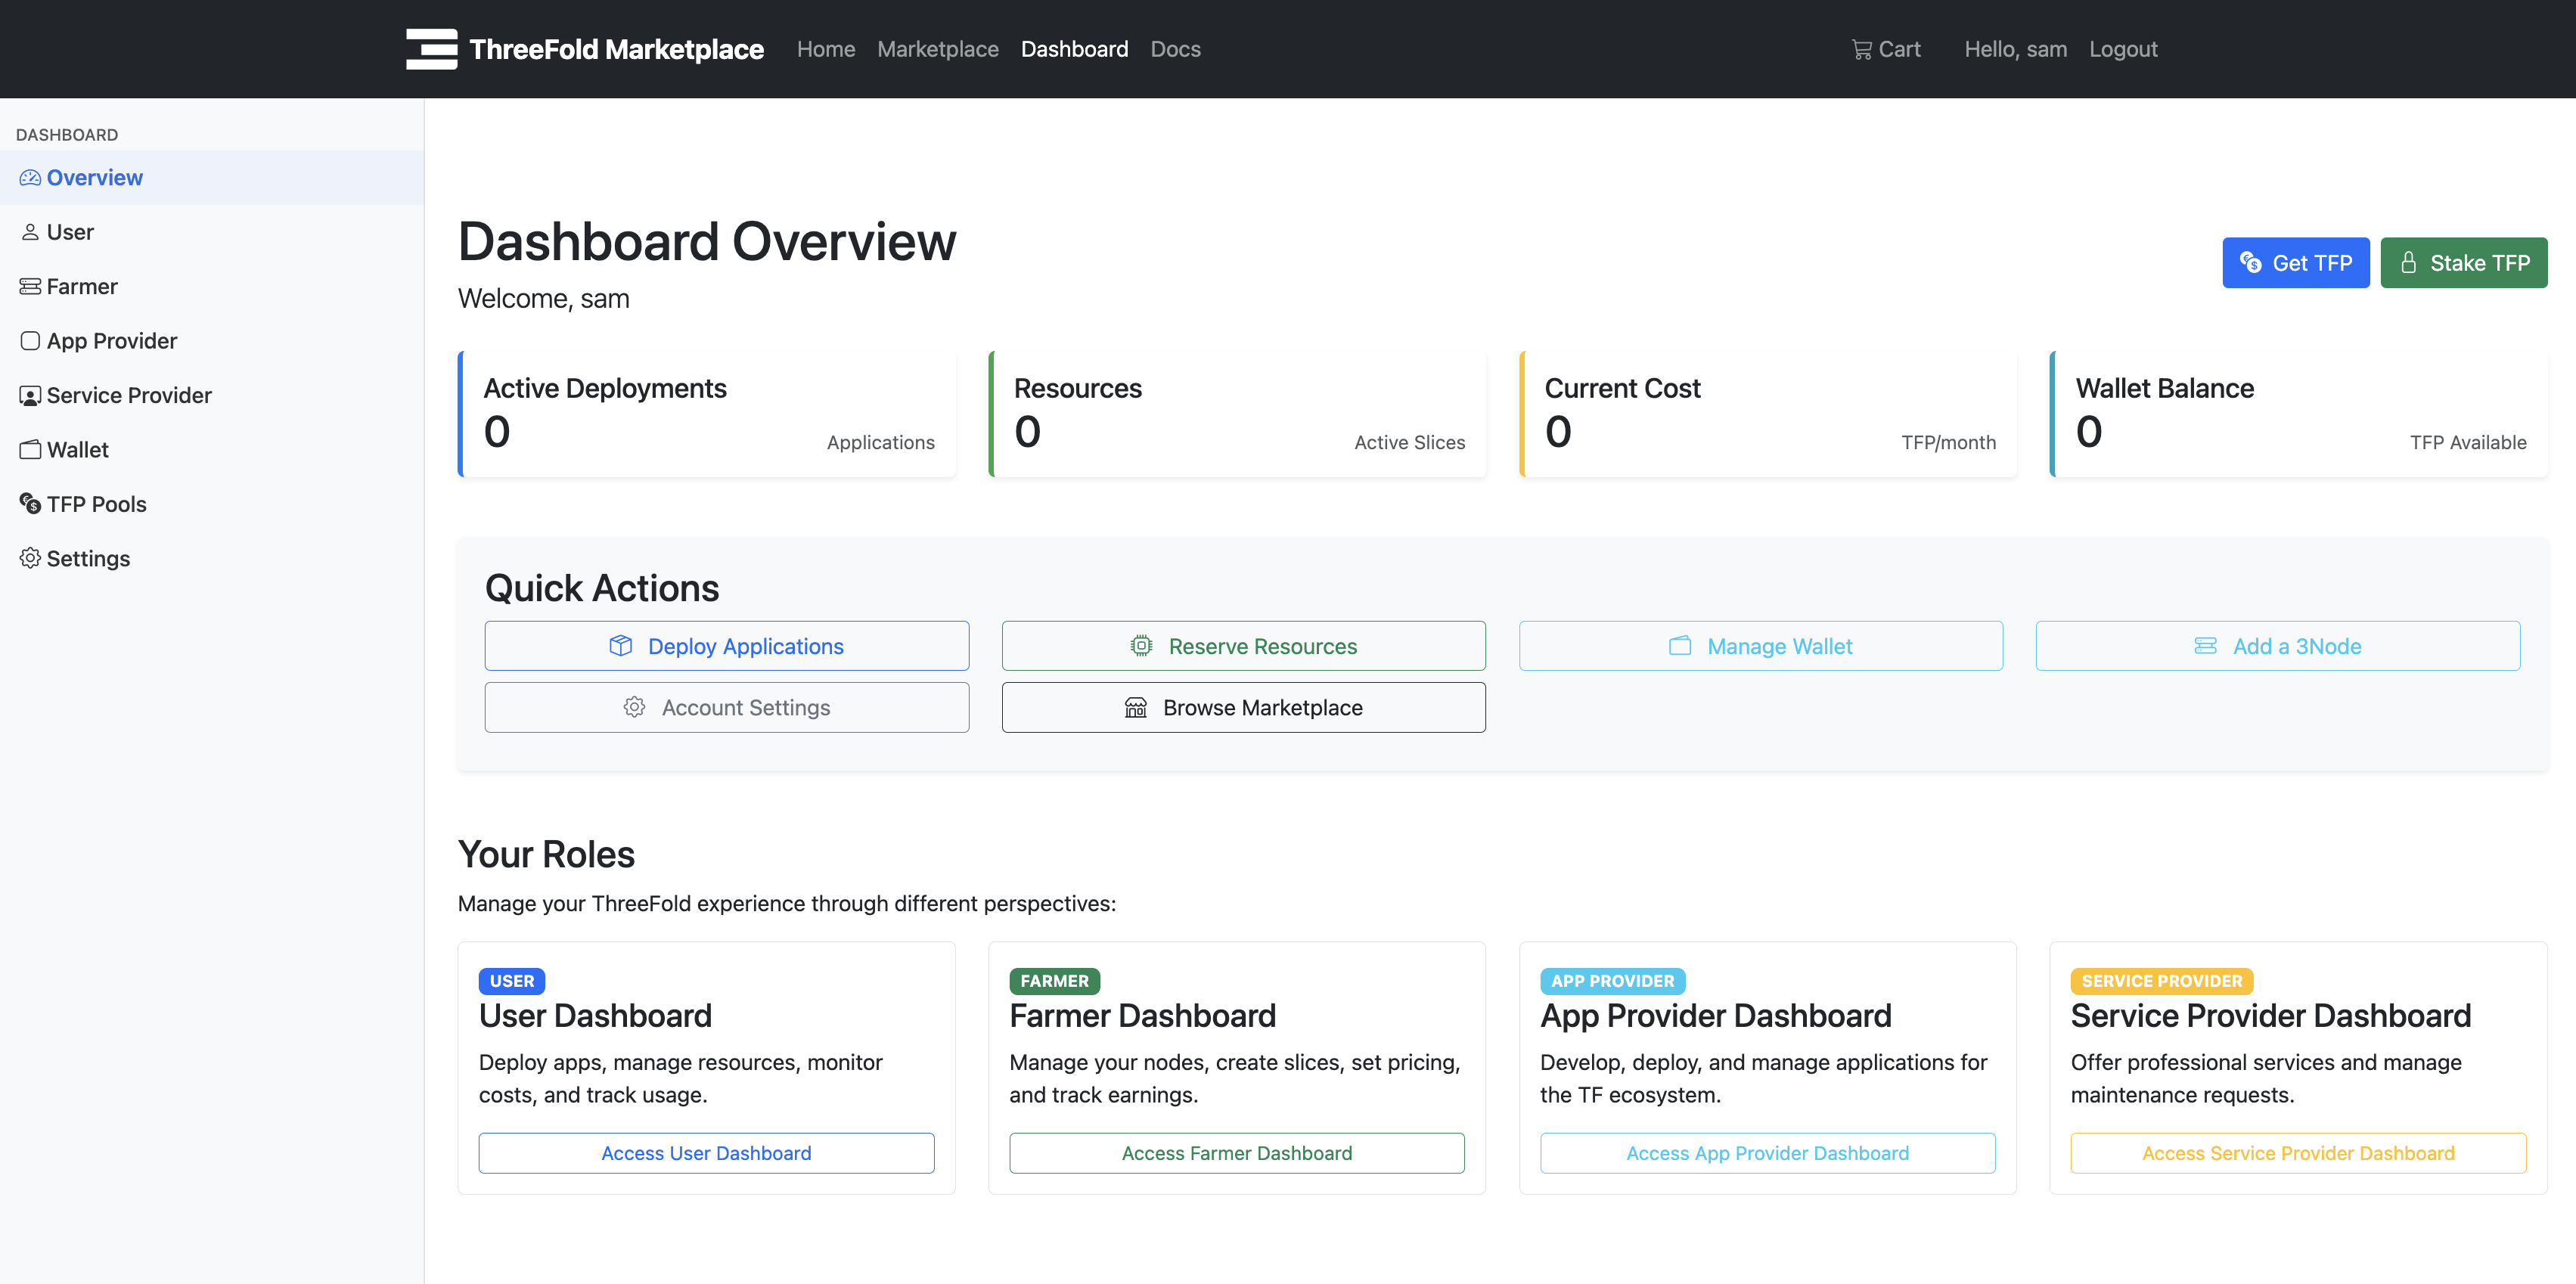Image resolution: width=2576 pixels, height=1284 pixels.
Task: Open Browse Marketplace quick action
Action: tap(1243, 707)
